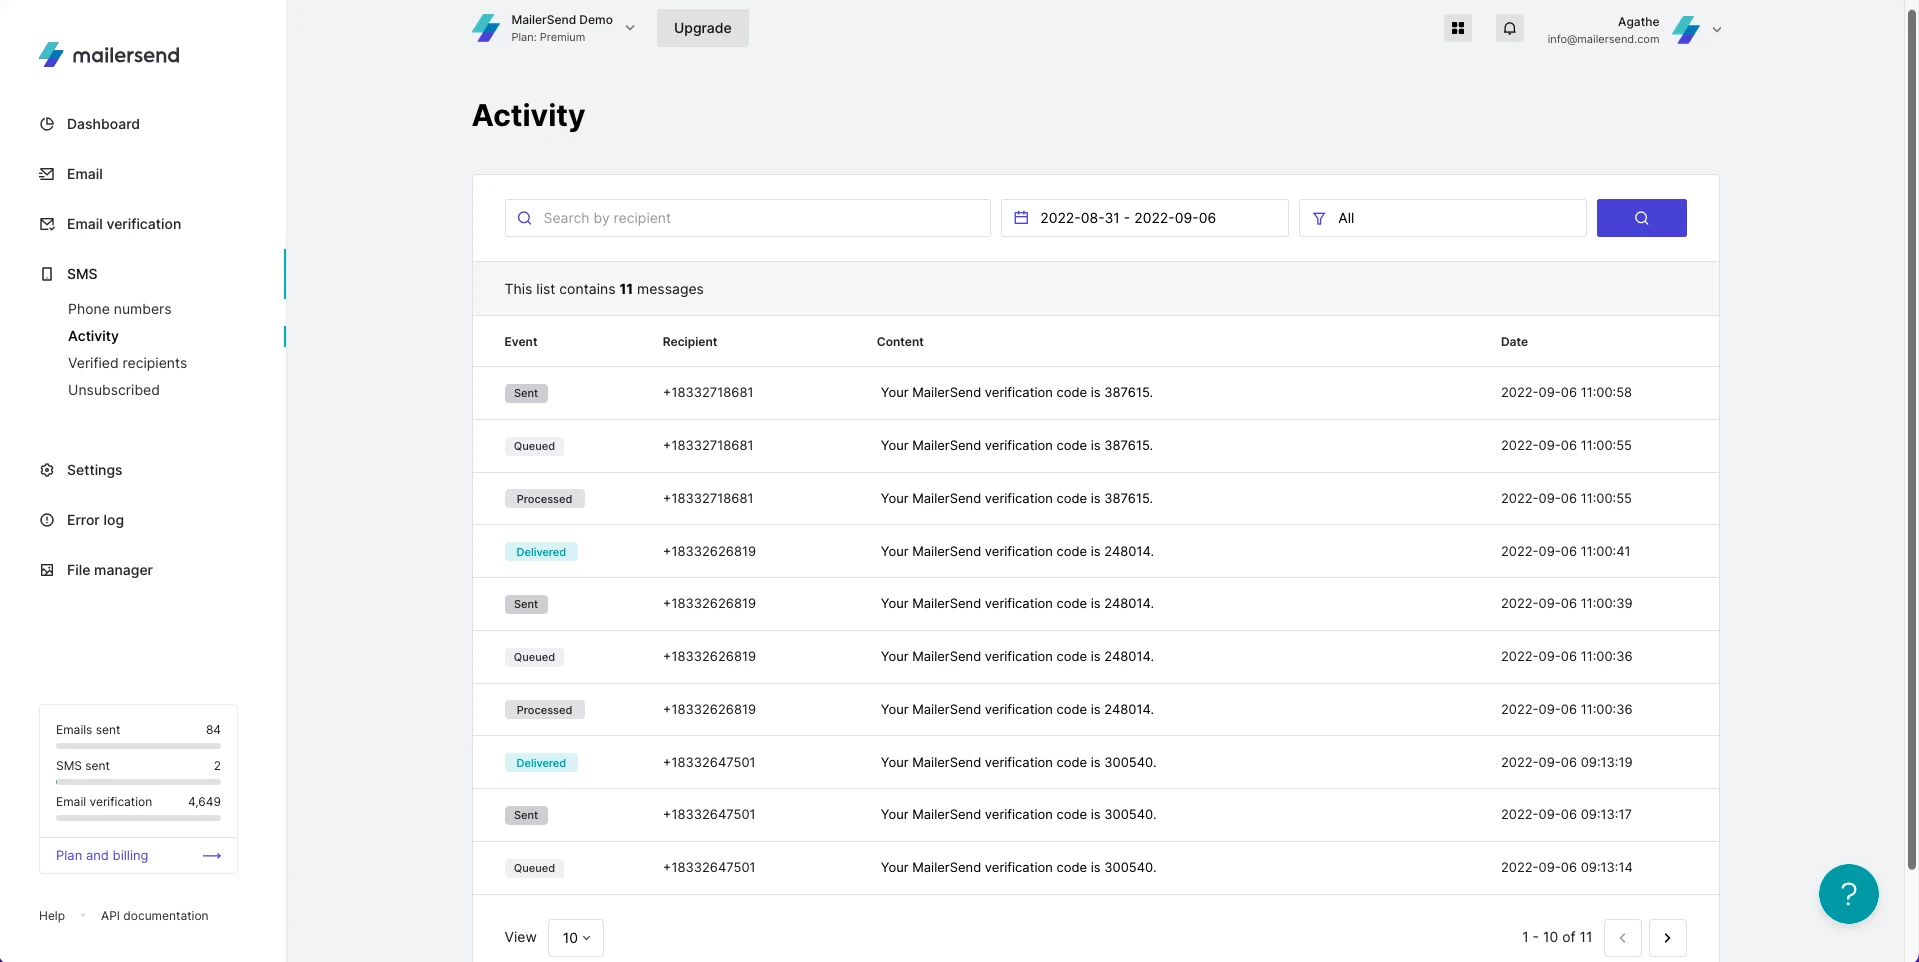Click the mailersend logo
The image size is (1919, 962).
click(109, 55)
